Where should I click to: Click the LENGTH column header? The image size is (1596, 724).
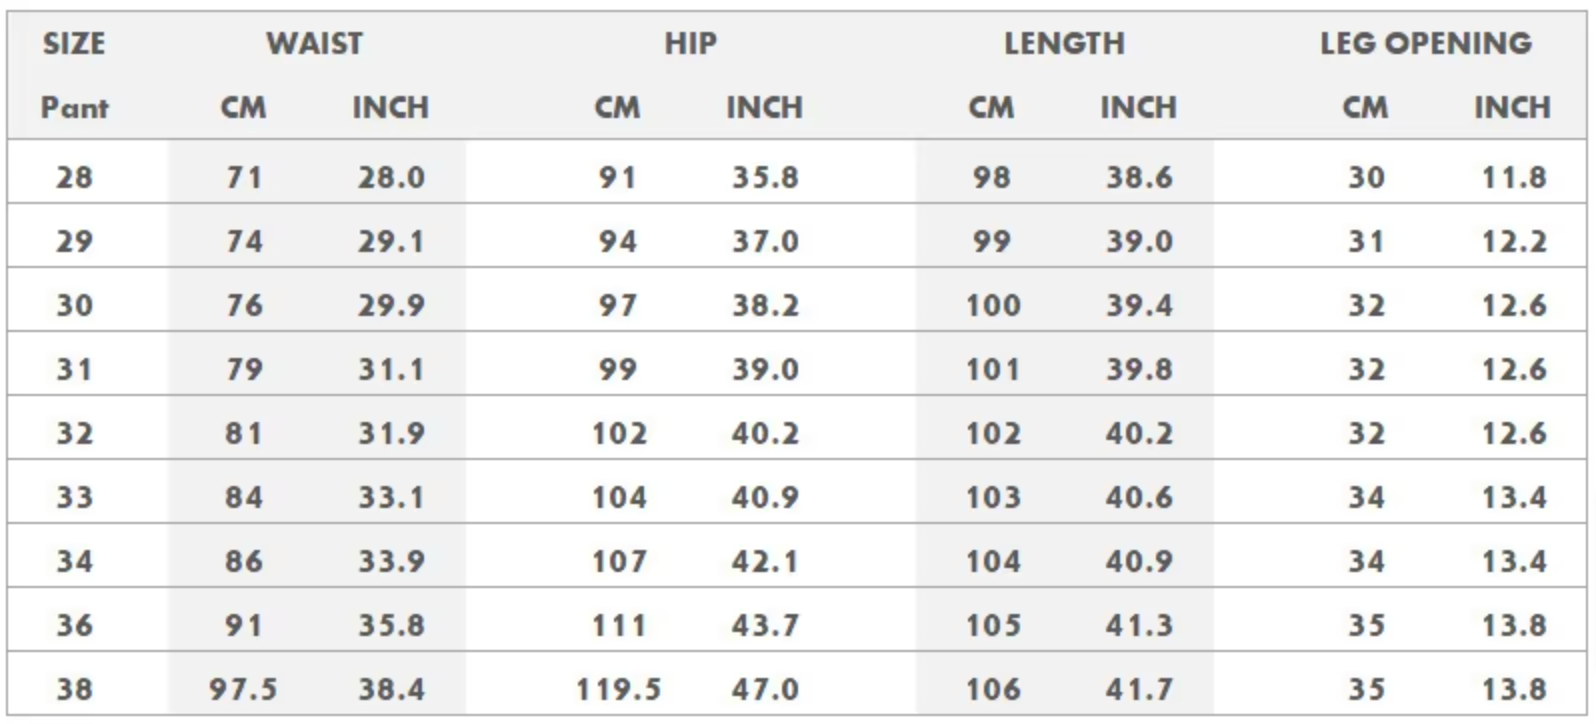pyautogui.click(x=1064, y=43)
